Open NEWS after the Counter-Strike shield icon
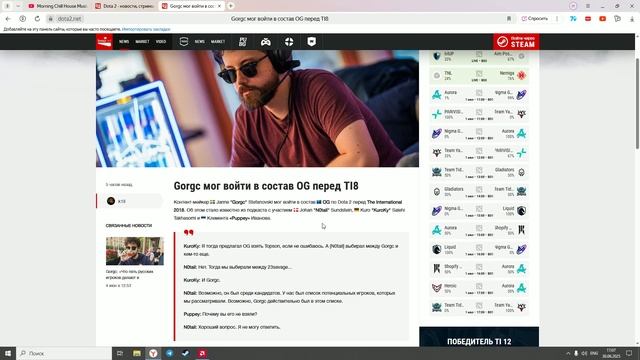Viewport: 640px width, 360px height. pos(200,42)
